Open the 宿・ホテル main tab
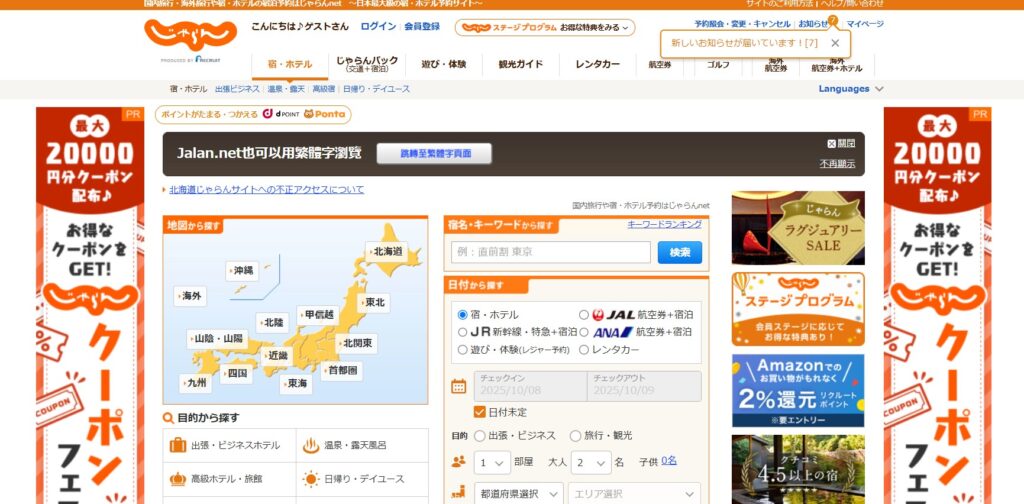This screenshot has width=1024, height=504. (x=290, y=65)
